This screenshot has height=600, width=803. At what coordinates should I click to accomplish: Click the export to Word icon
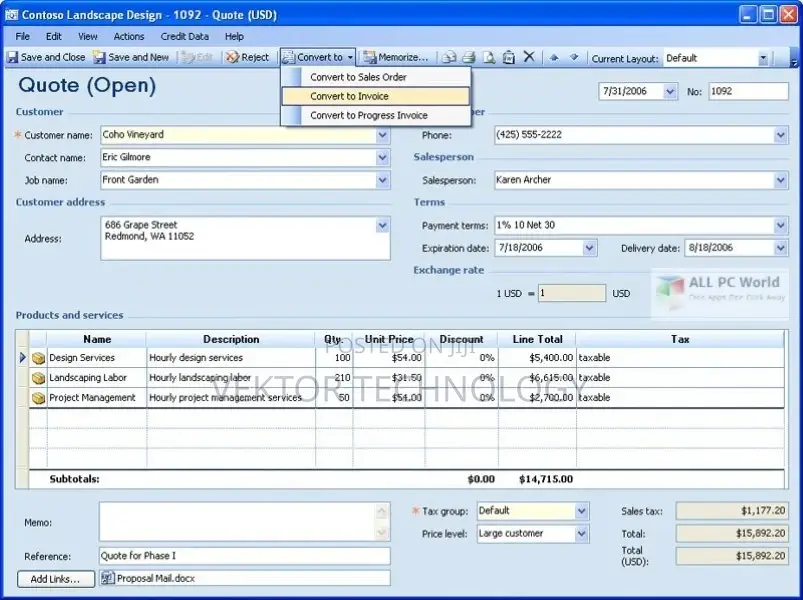(x=509, y=57)
